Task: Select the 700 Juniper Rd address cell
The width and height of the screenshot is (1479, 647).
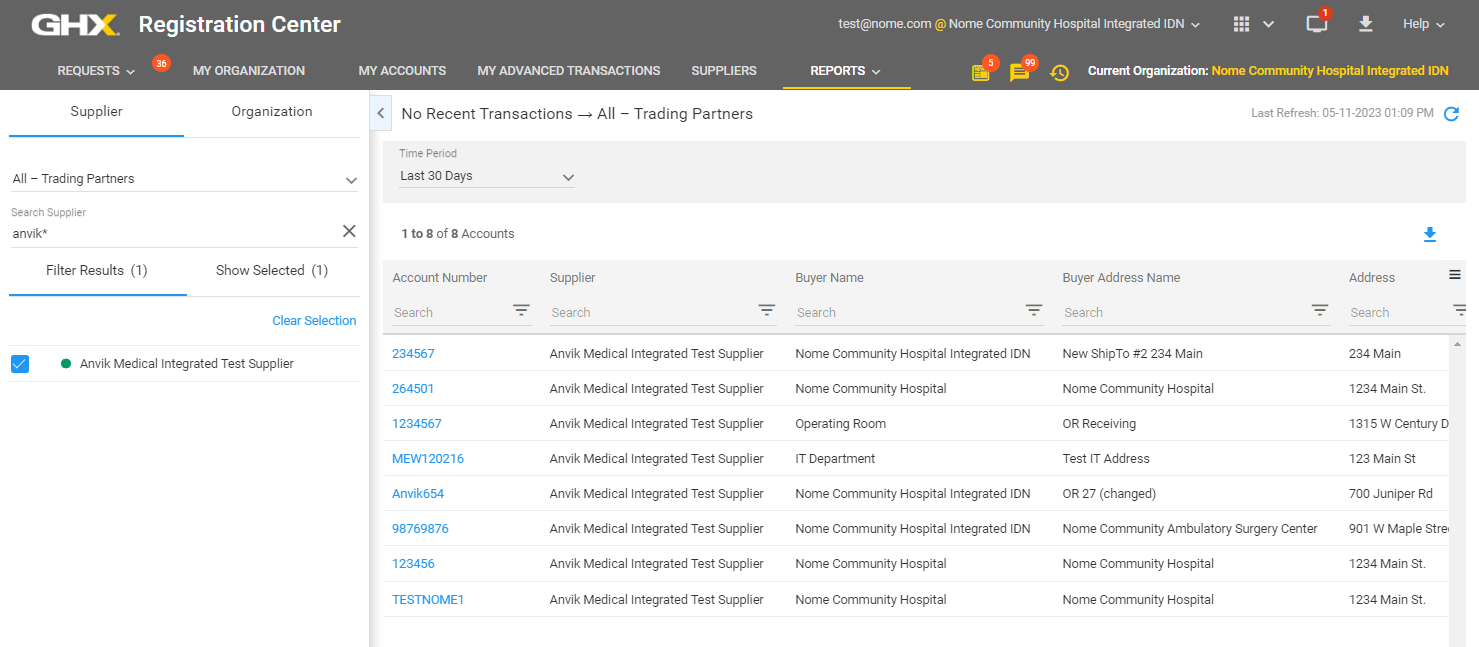Action: (1391, 494)
